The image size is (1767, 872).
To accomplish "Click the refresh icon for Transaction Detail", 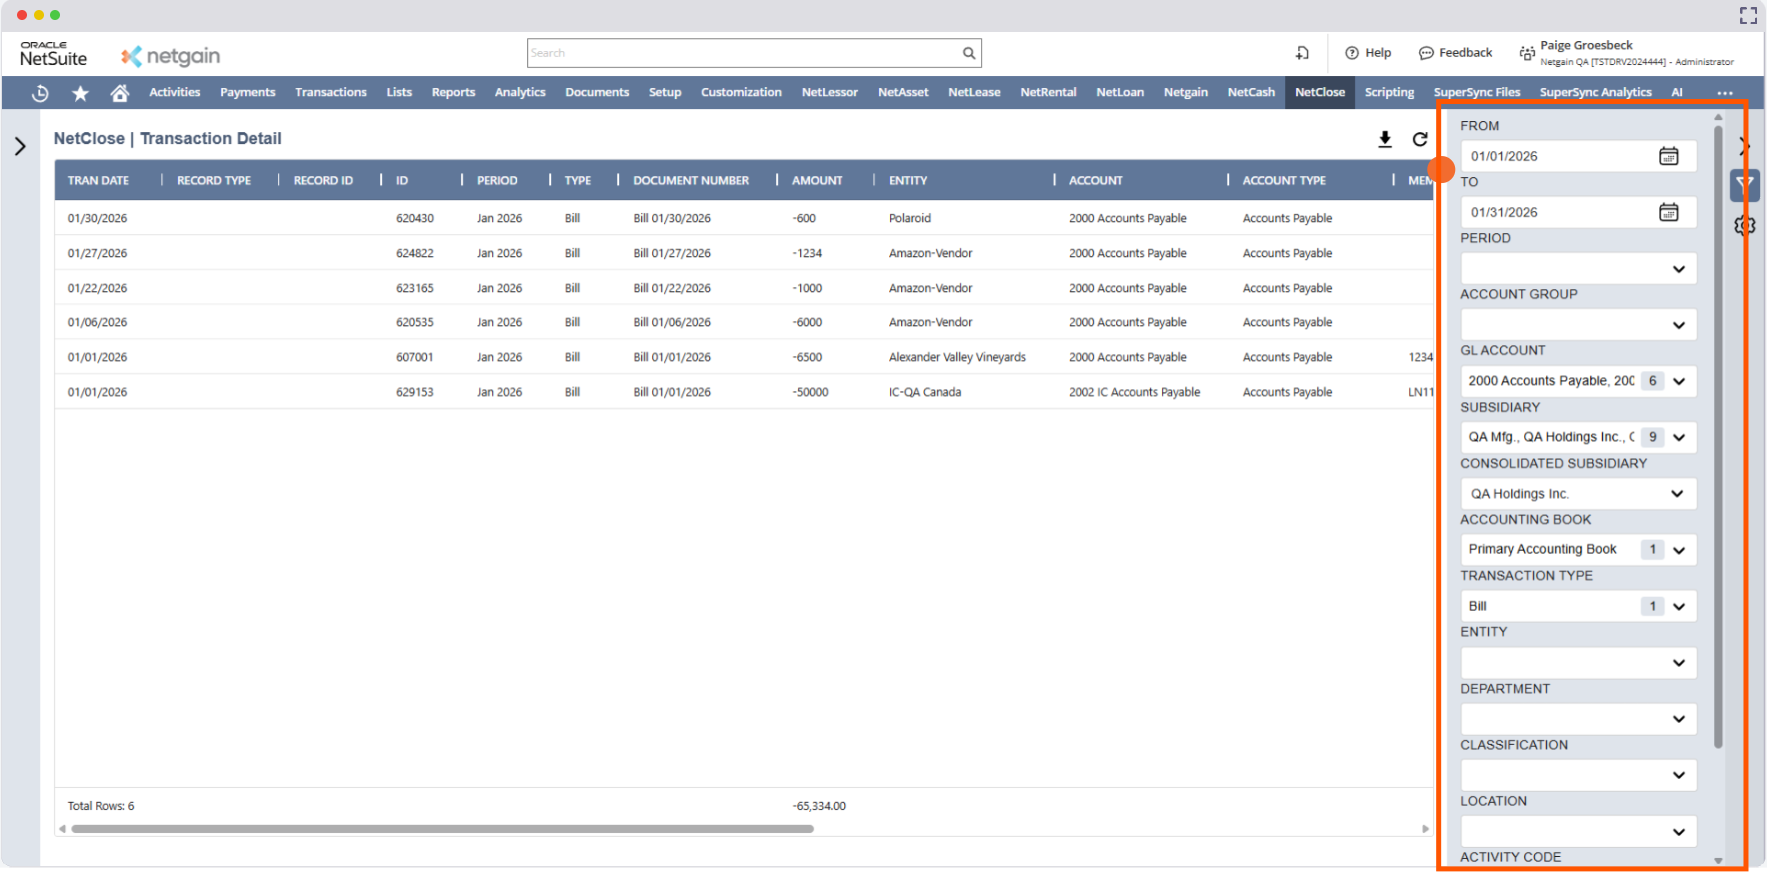I will point(1420,139).
